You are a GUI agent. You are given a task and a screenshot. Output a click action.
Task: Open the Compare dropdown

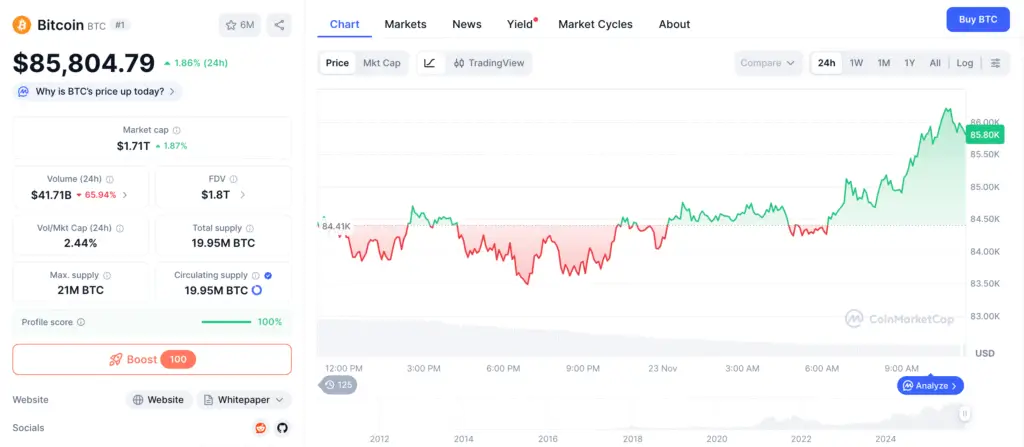click(x=767, y=63)
